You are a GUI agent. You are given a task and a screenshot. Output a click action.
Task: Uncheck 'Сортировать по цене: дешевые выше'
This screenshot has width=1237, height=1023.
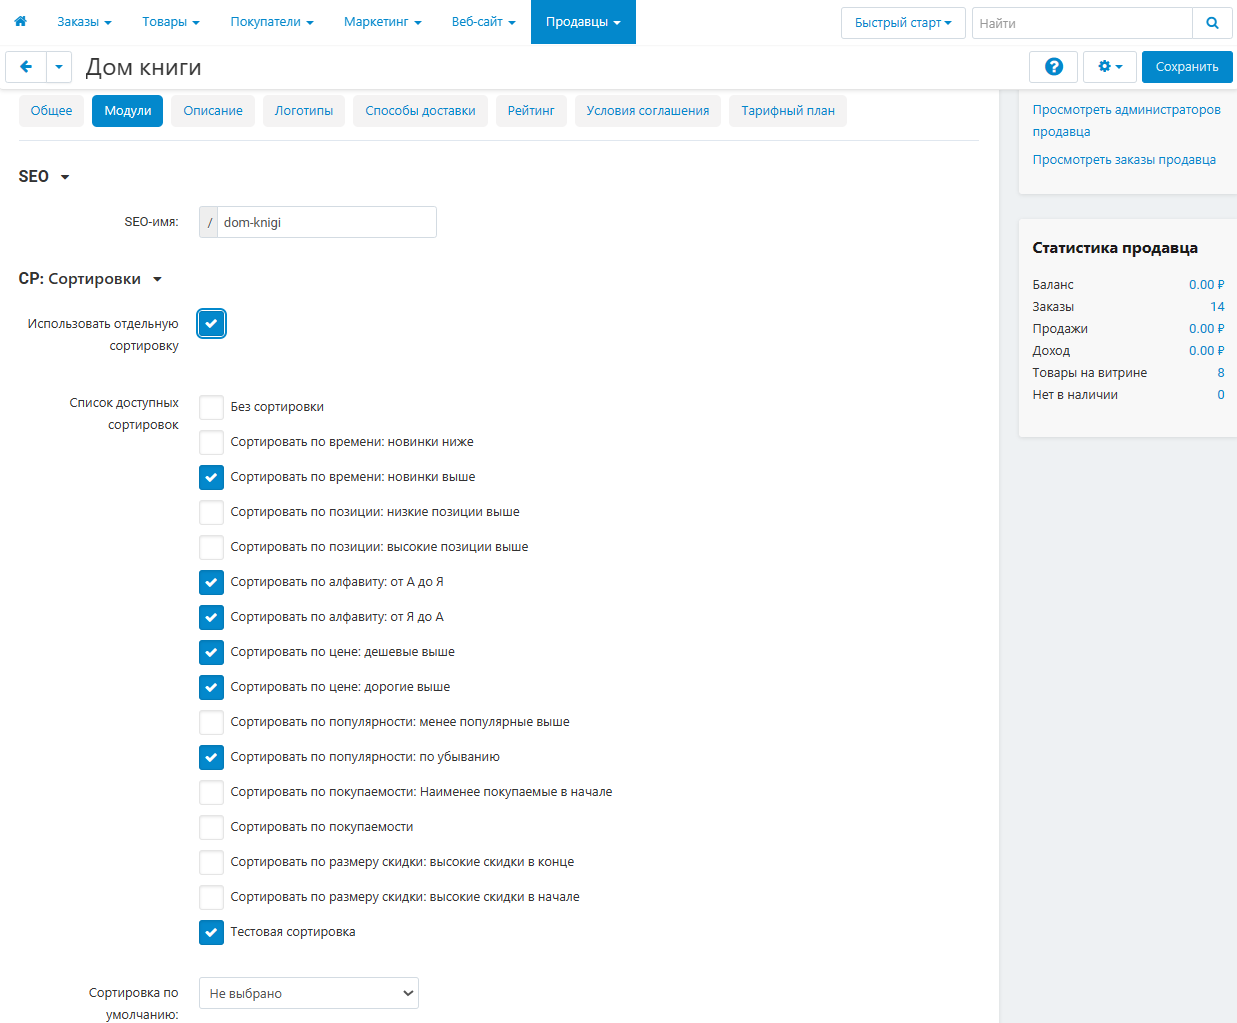click(x=211, y=652)
